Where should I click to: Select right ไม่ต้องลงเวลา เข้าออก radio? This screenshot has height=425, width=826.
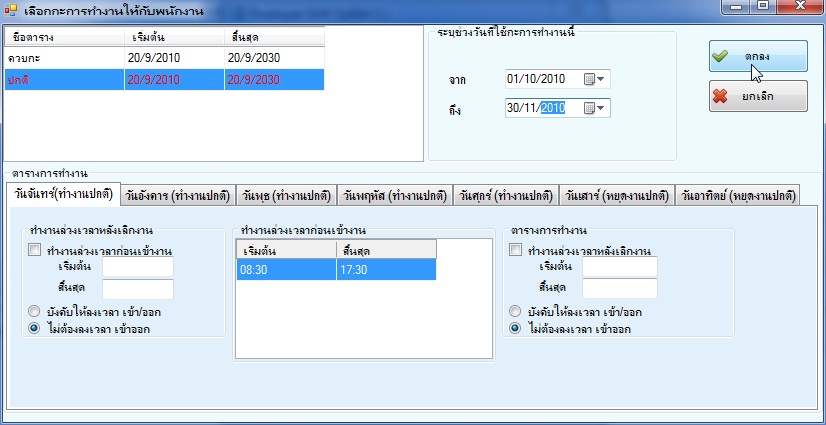click(516, 329)
